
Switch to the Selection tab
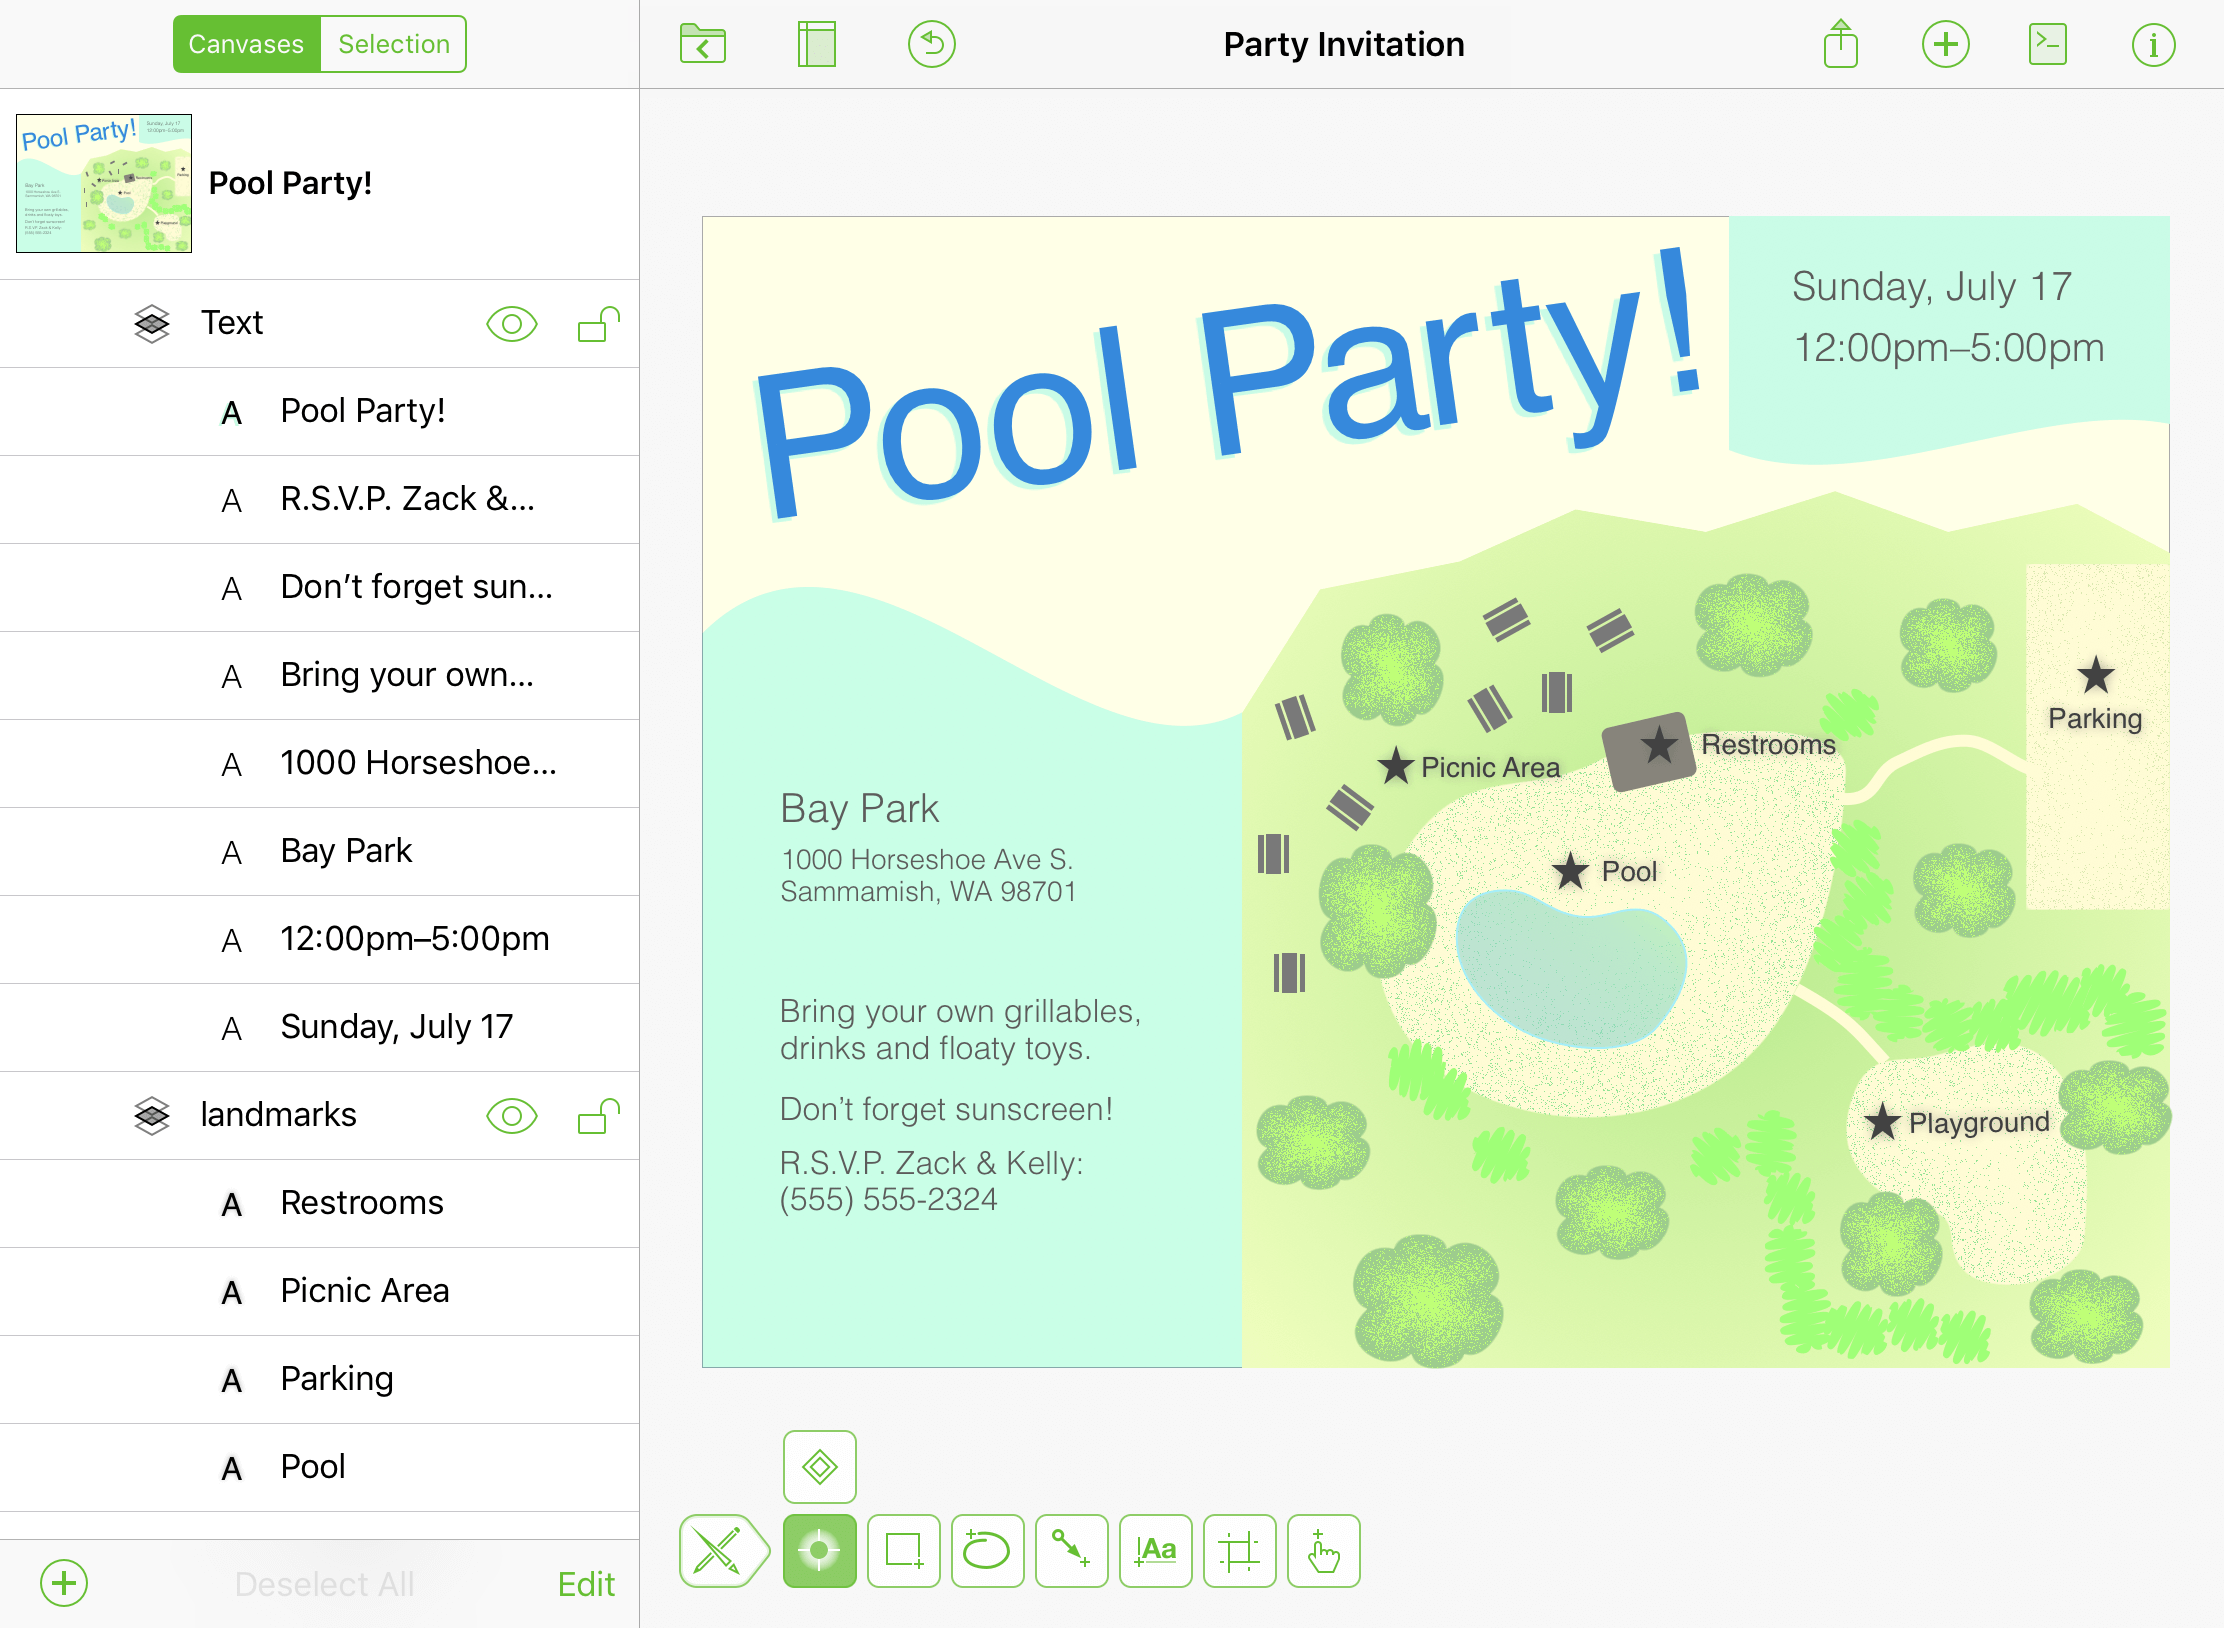point(389,41)
